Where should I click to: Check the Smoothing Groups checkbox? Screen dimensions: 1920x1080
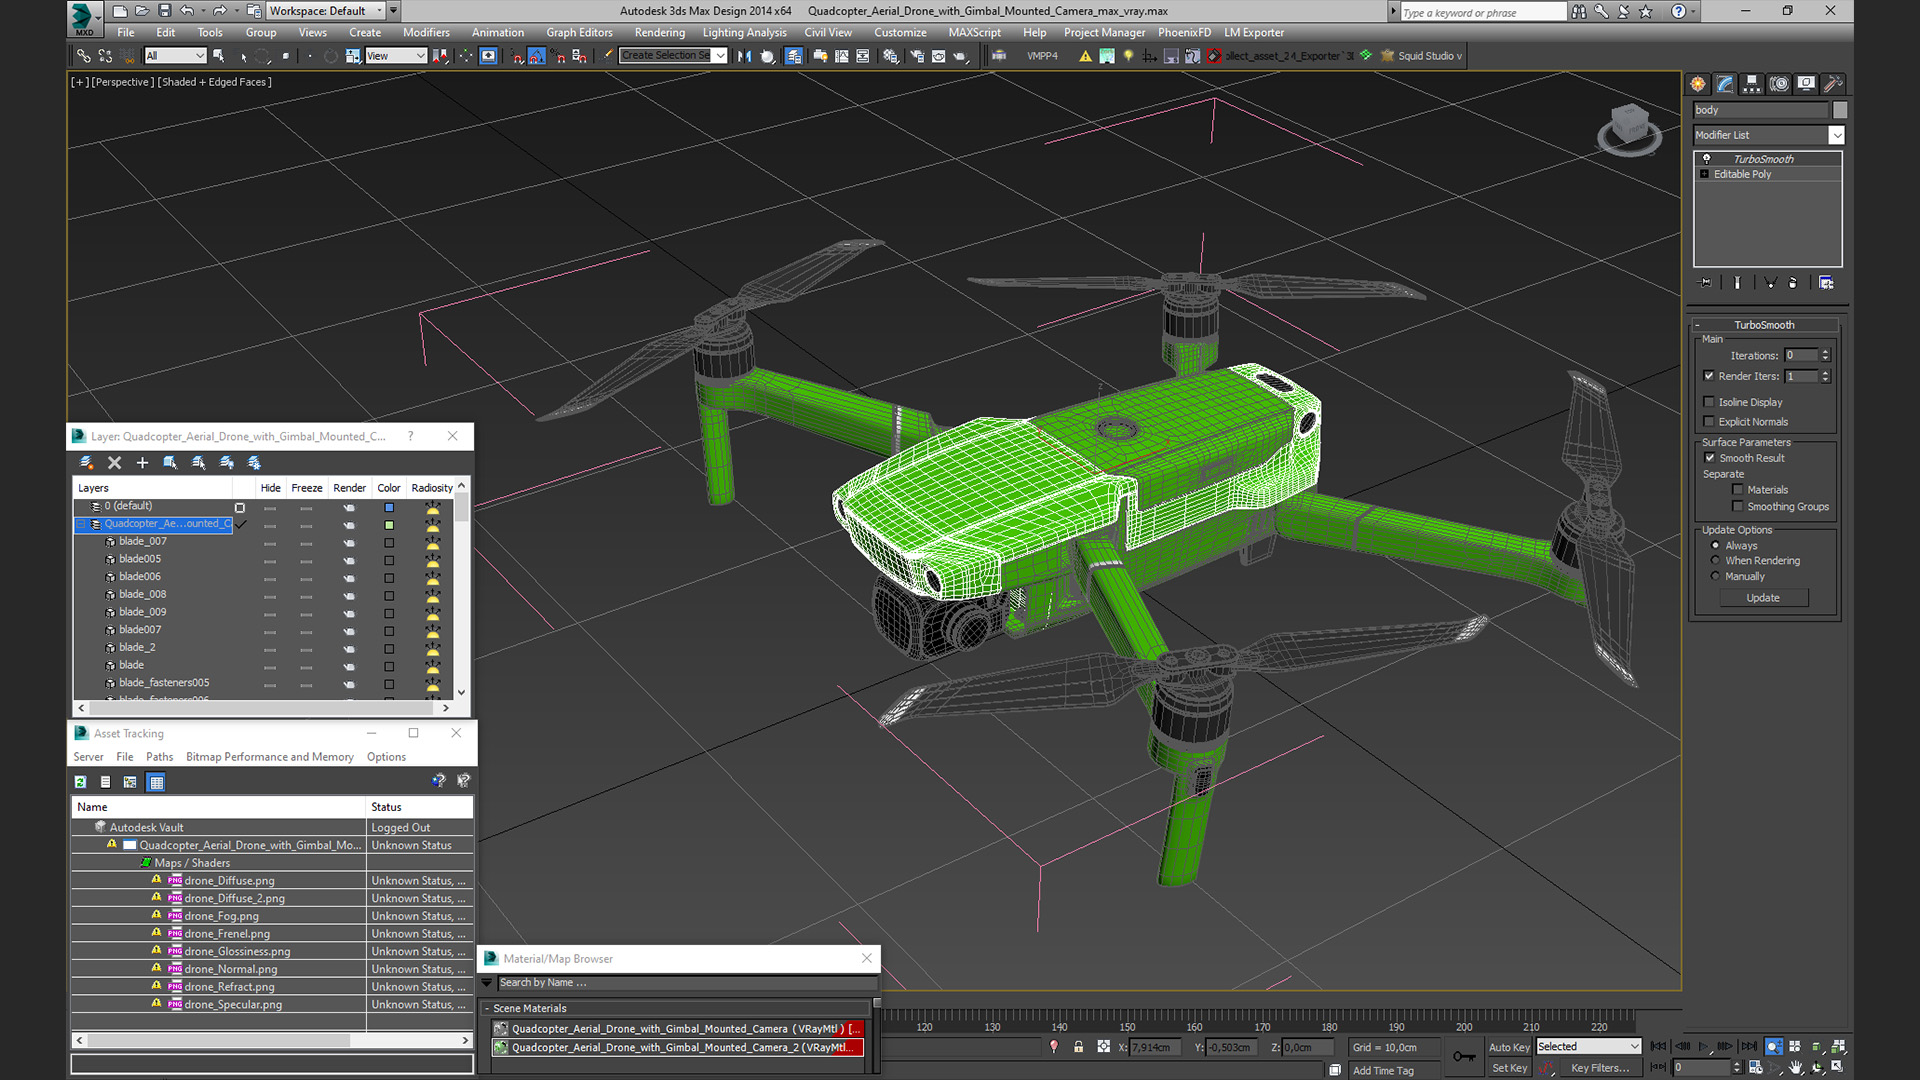coord(1738,507)
